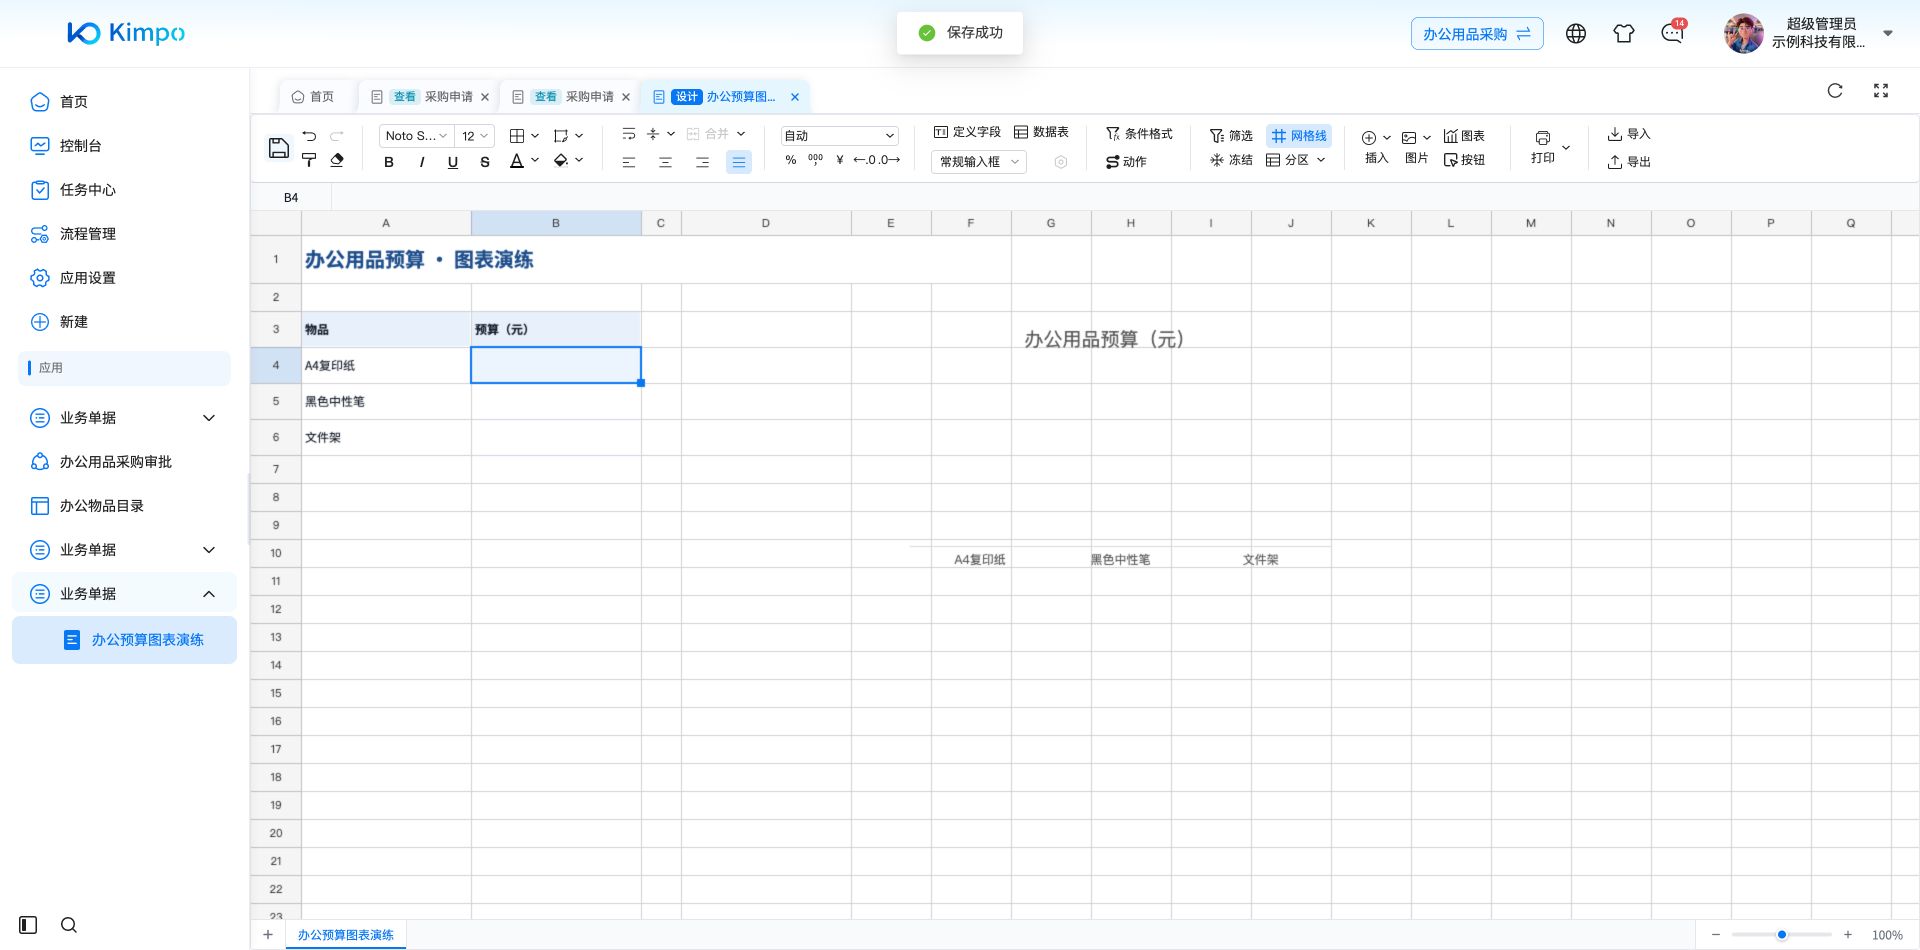Image resolution: width=1920 pixels, height=950 pixels.
Task: Click the B4 cell reference box
Action: (291, 198)
